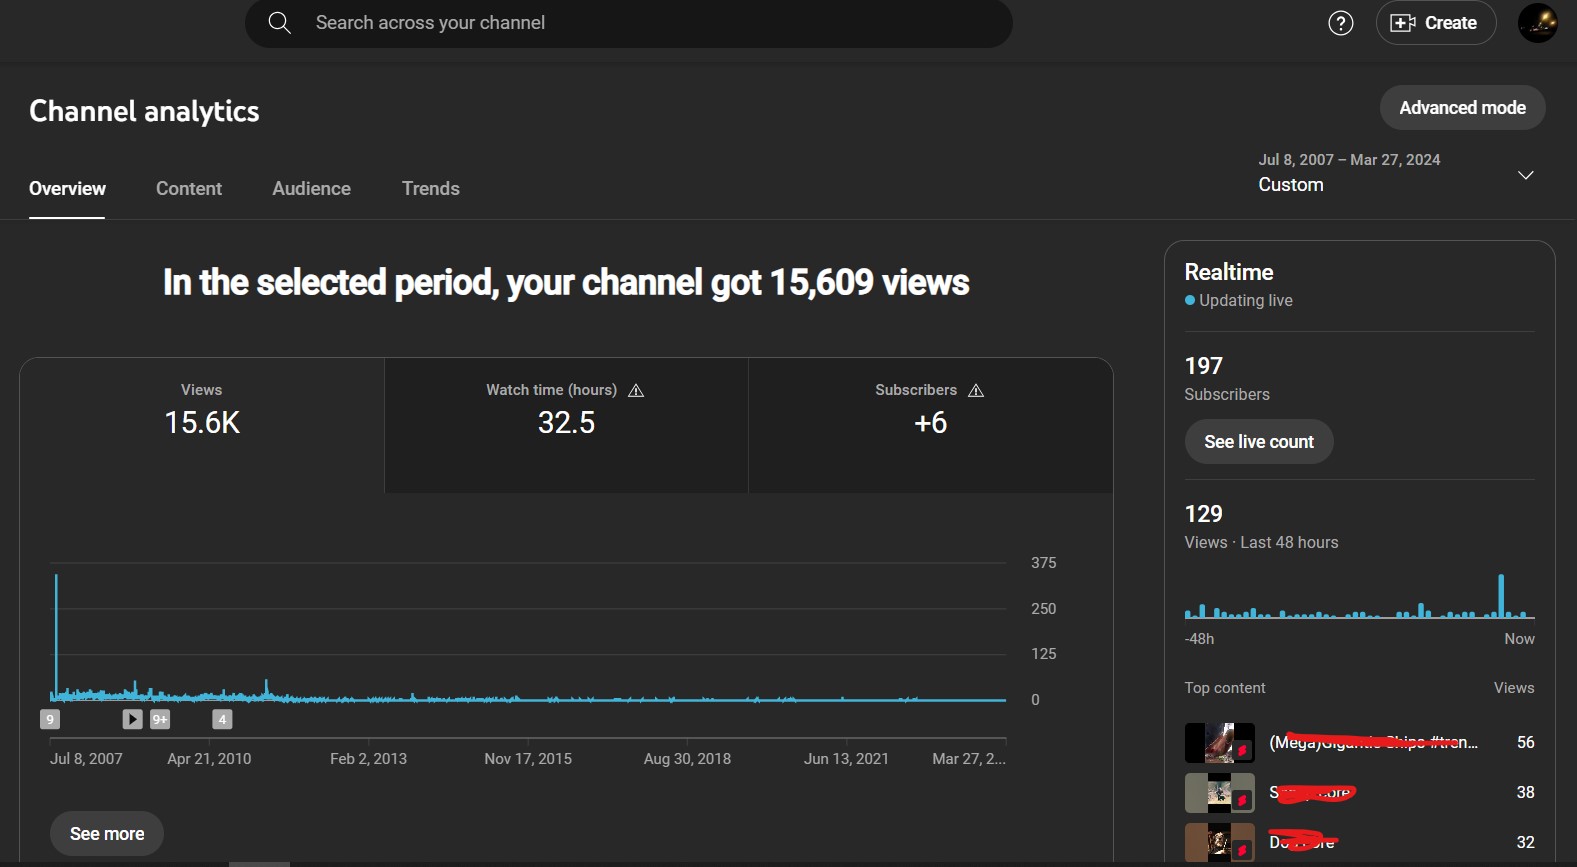Open the Trends tab

(430, 189)
